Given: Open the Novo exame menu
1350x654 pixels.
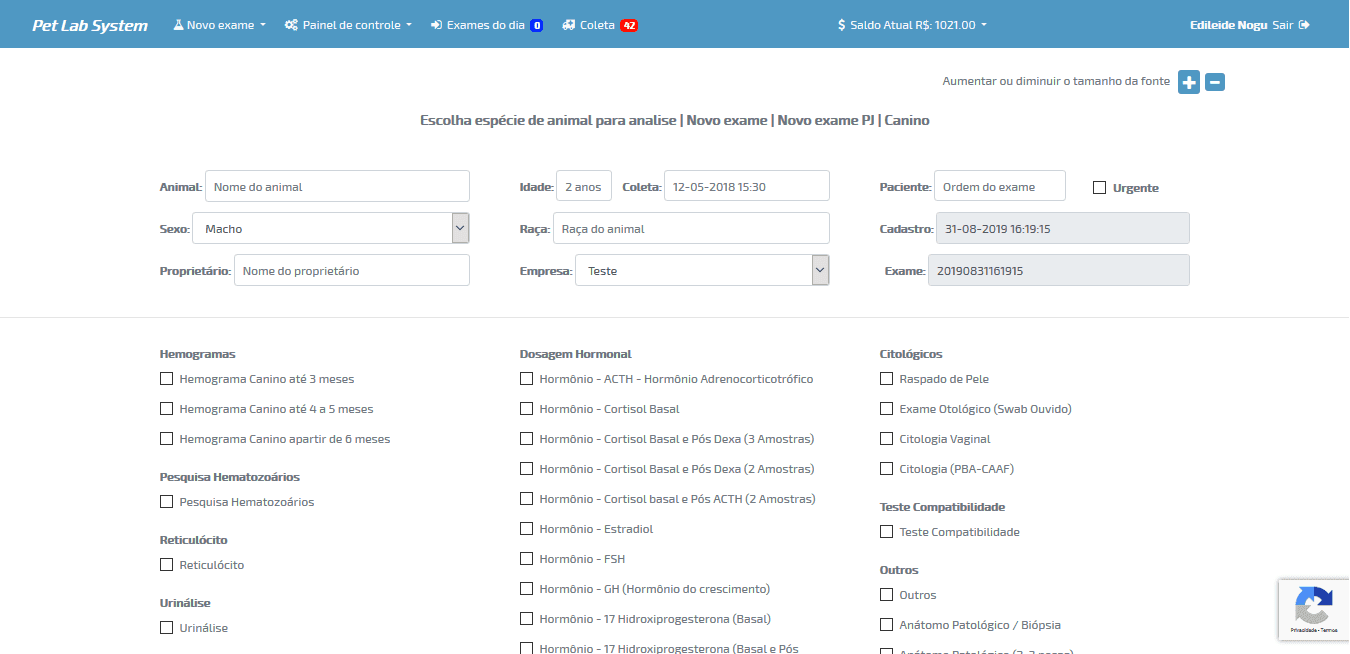Looking at the screenshot, I should click(220, 25).
